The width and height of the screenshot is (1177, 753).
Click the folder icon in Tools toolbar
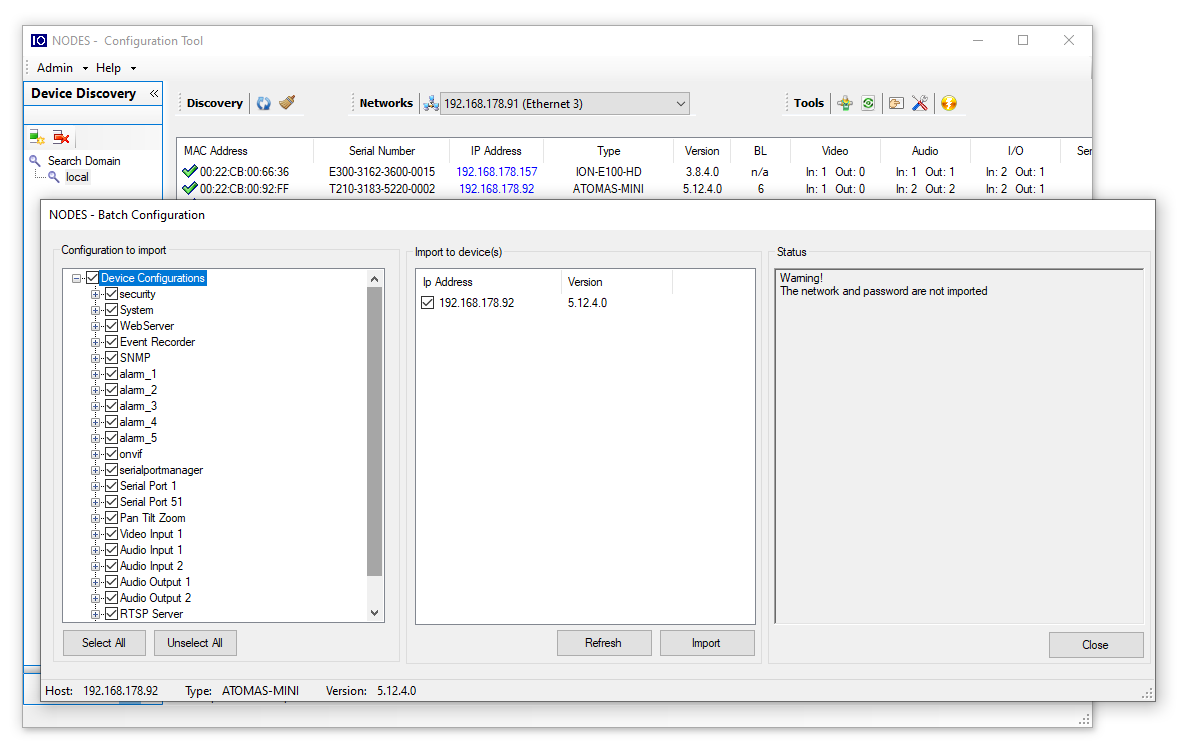896,103
